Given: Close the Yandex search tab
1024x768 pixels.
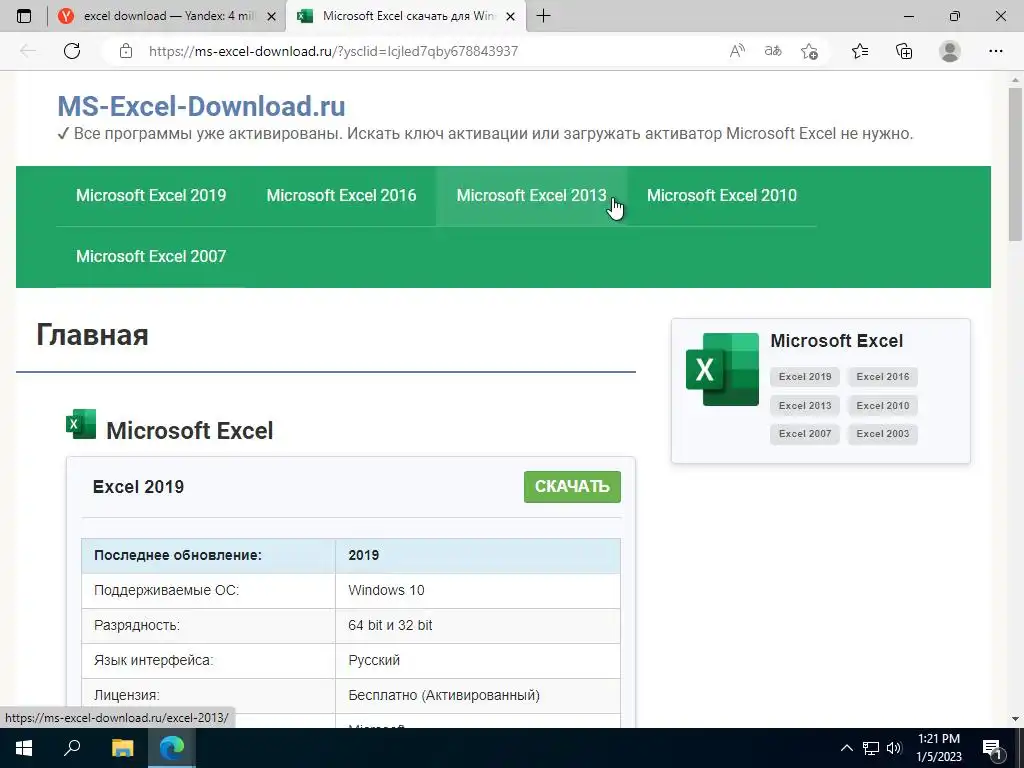Looking at the screenshot, I should [x=272, y=16].
